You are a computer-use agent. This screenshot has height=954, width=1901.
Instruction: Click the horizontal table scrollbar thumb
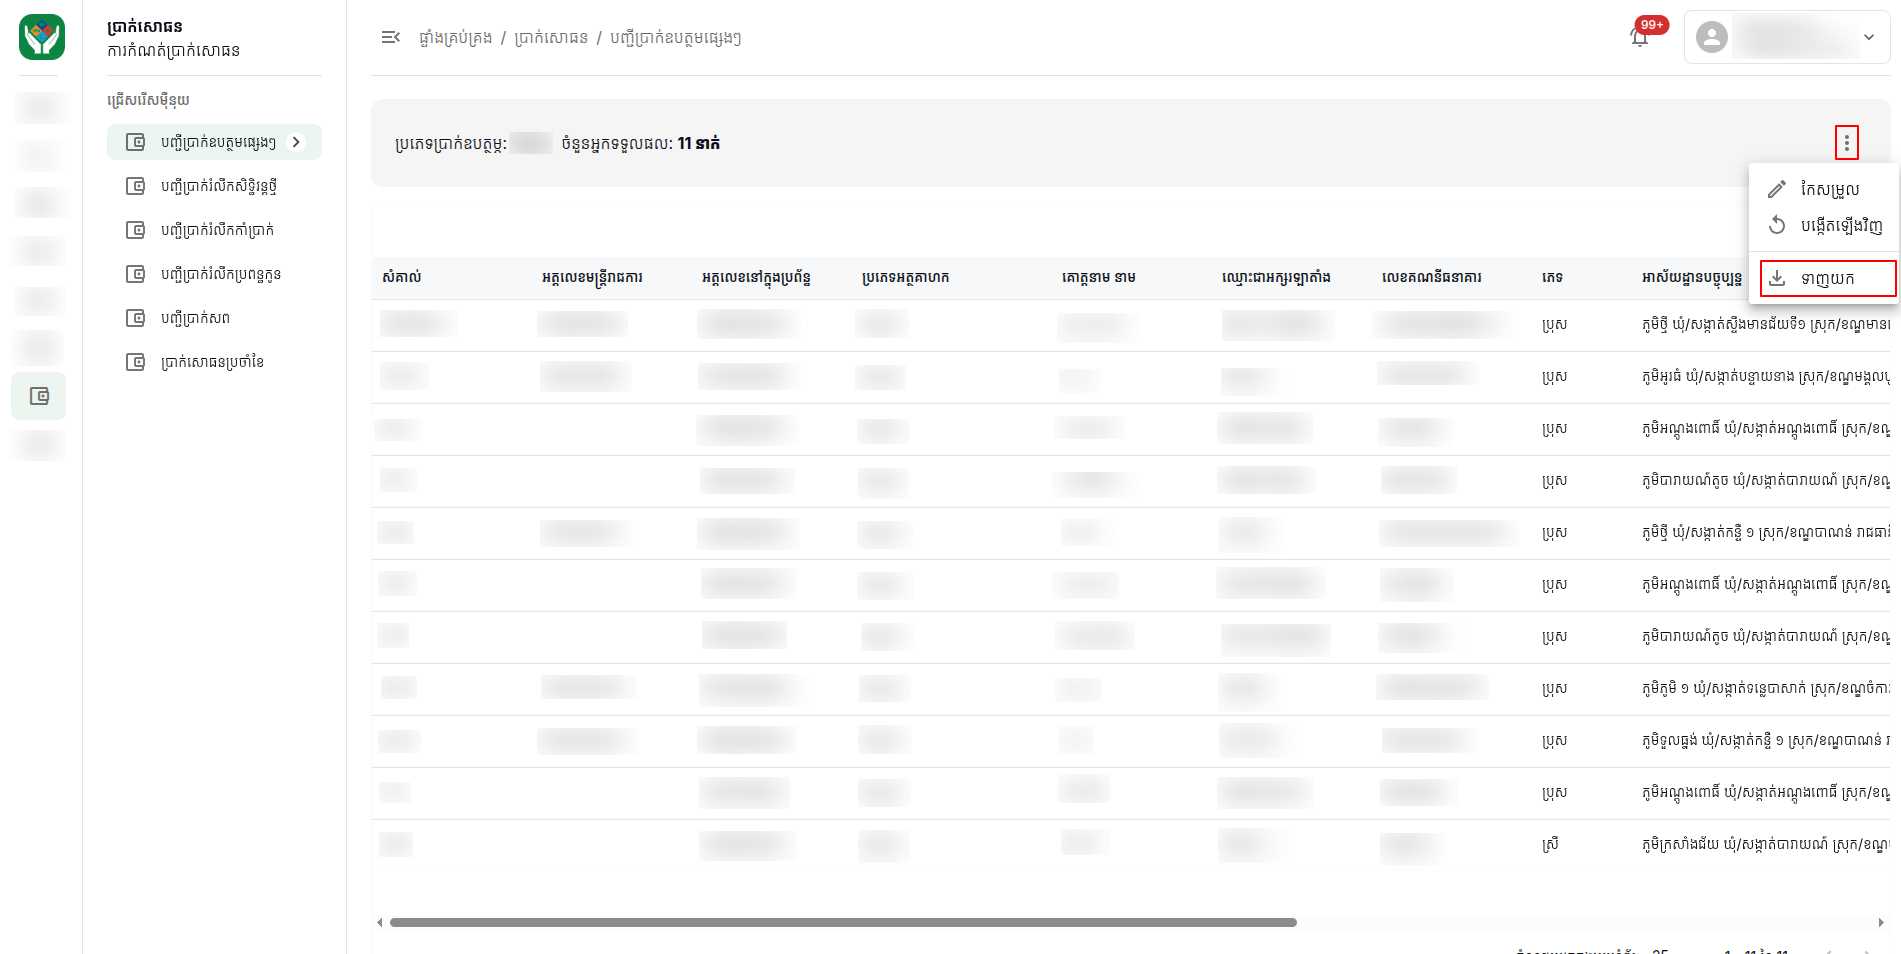pos(843,922)
